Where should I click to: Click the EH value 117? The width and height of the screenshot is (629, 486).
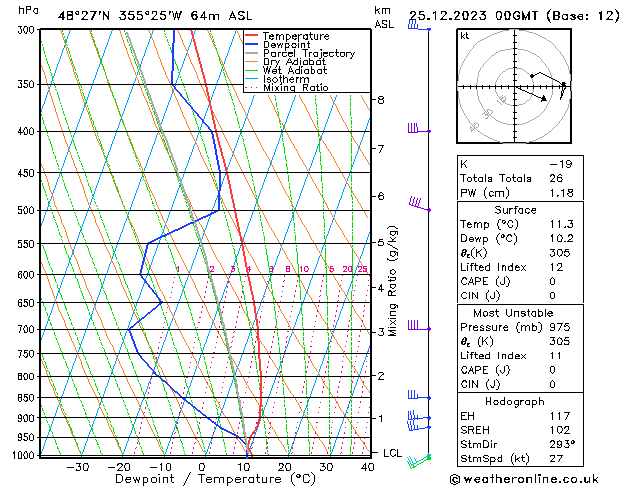click(x=560, y=416)
